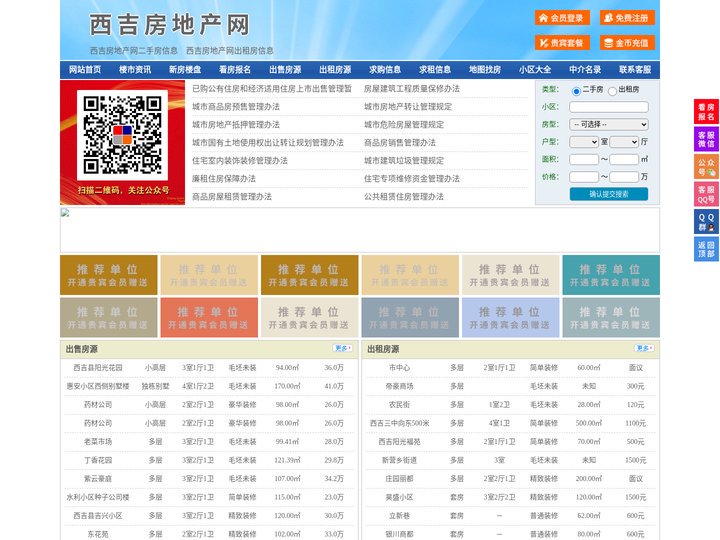Click 更多 in the 出售房源 header
Screen dimensions: 720x540
coord(343,349)
